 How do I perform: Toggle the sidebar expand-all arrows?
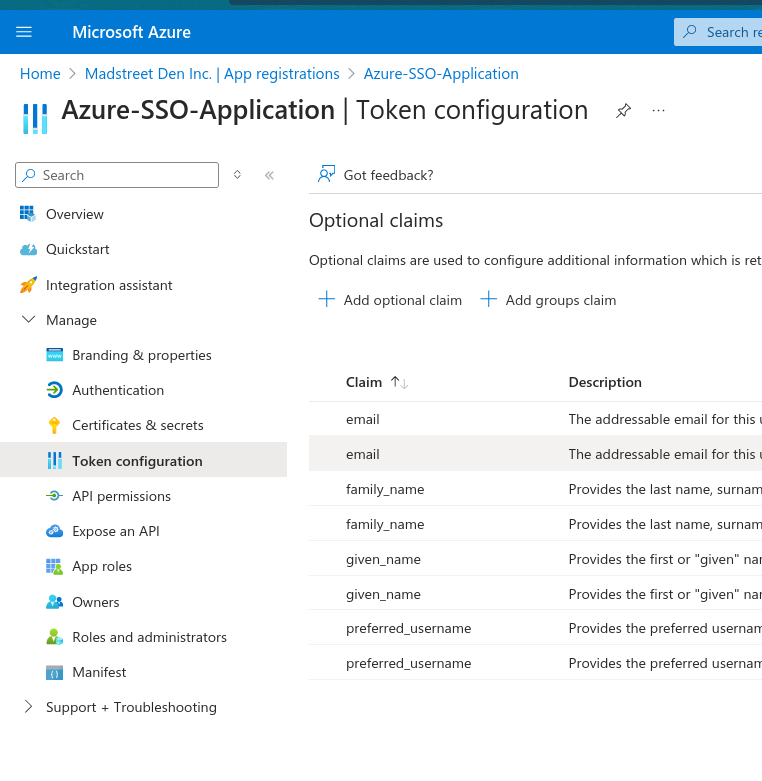[237, 175]
